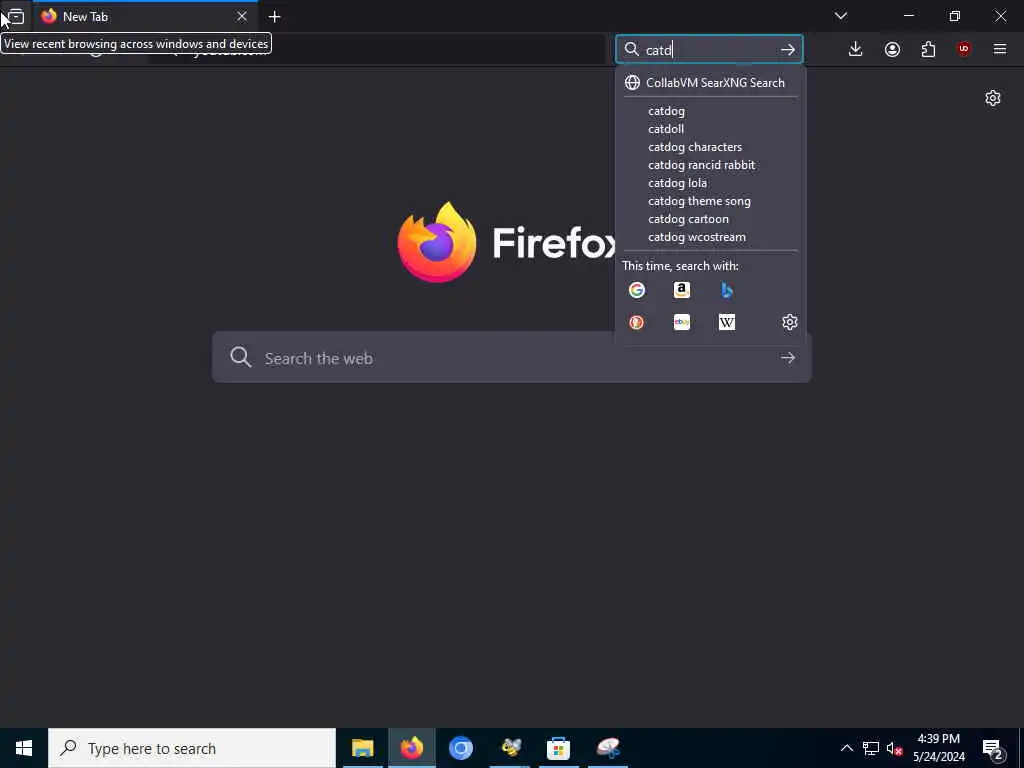Search this time with Wikipedia

[x=727, y=322]
